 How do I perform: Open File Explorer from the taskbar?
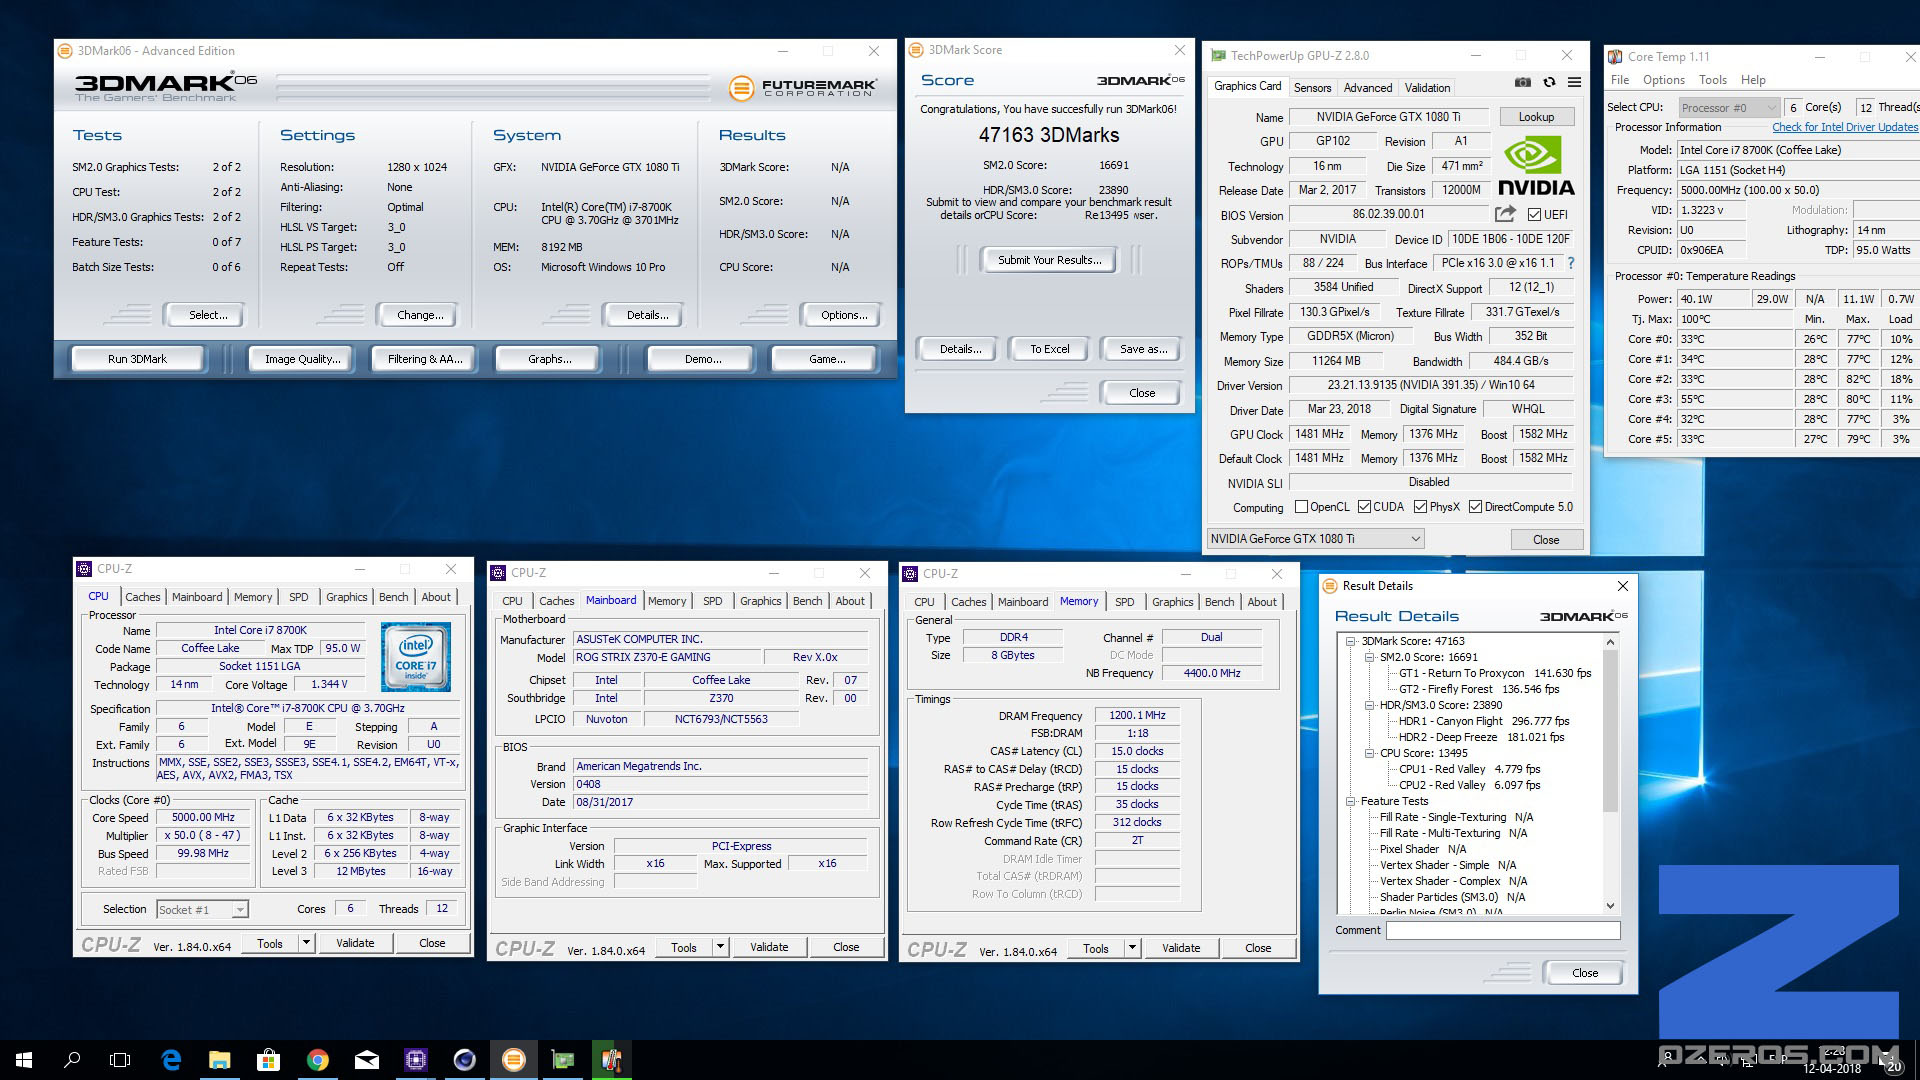tap(220, 1060)
